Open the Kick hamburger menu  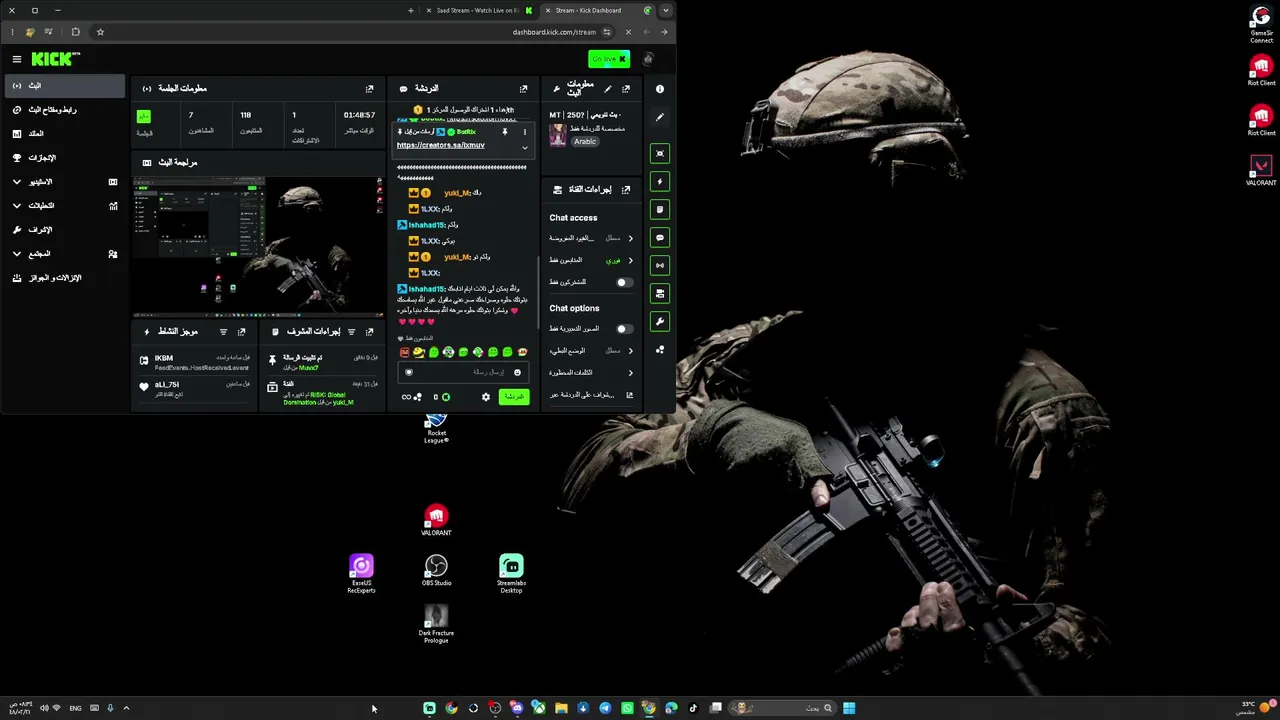tap(16, 59)
